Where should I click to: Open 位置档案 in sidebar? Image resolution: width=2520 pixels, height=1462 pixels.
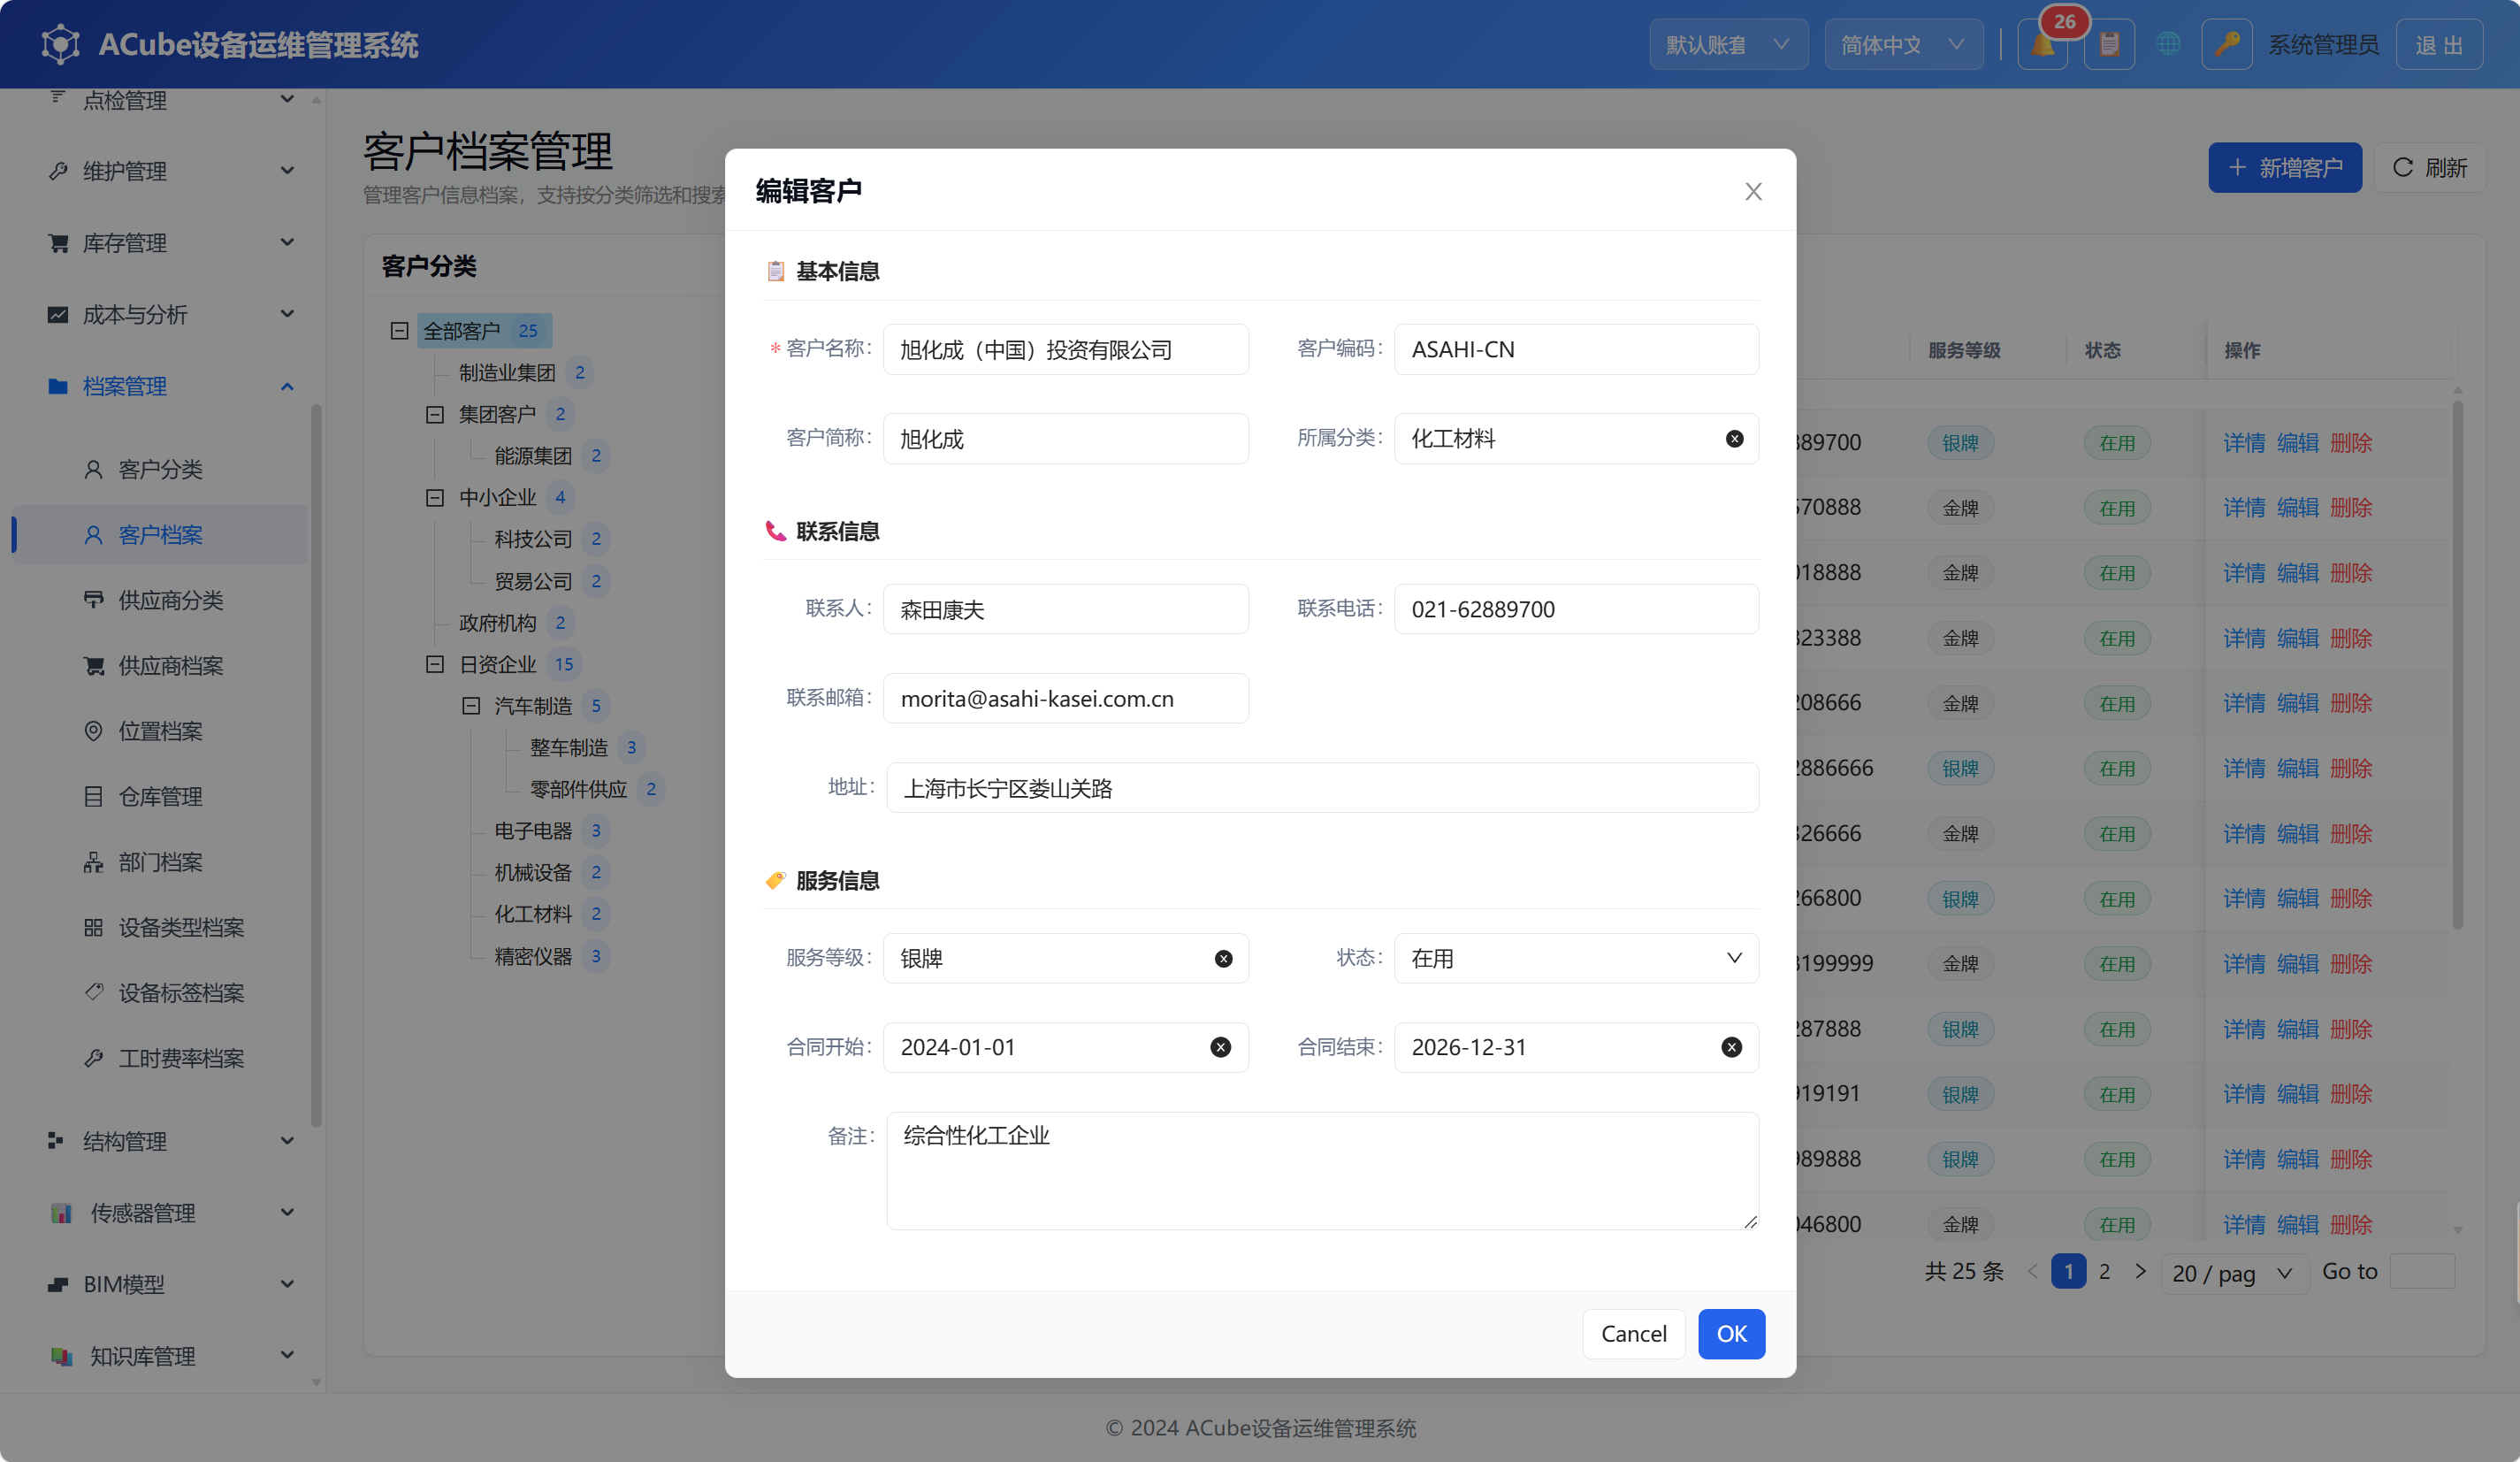(160, 731)
